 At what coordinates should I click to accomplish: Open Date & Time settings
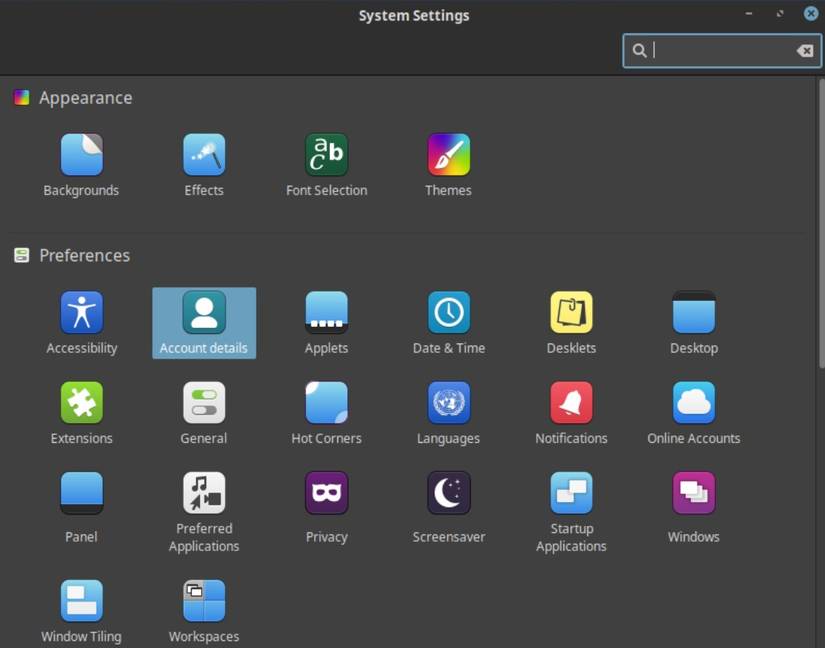pos(449,312)
